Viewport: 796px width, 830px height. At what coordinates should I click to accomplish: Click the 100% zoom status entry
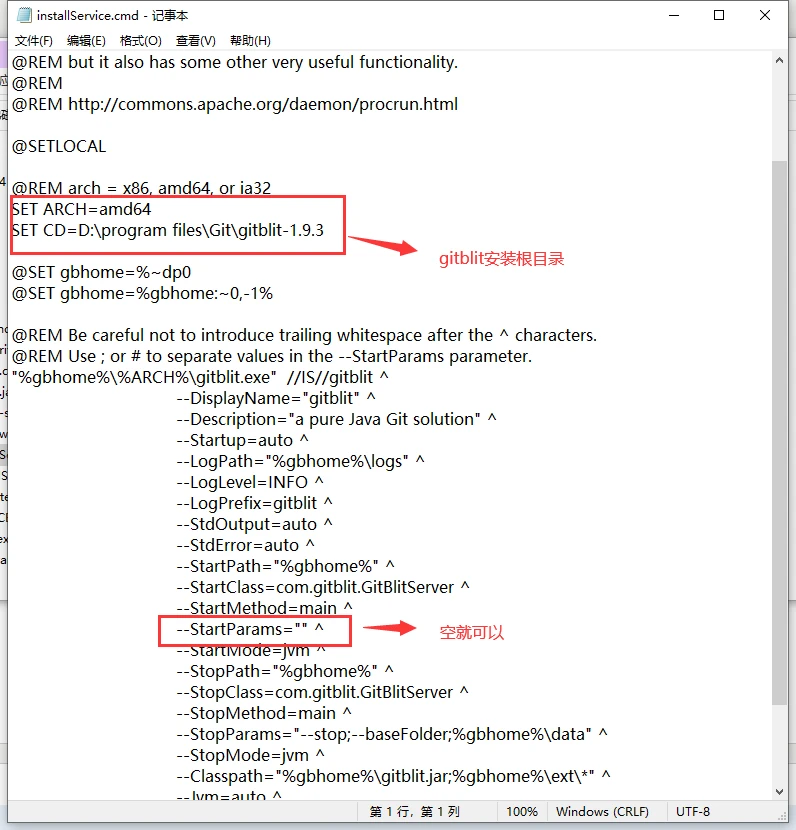[522, 811]
